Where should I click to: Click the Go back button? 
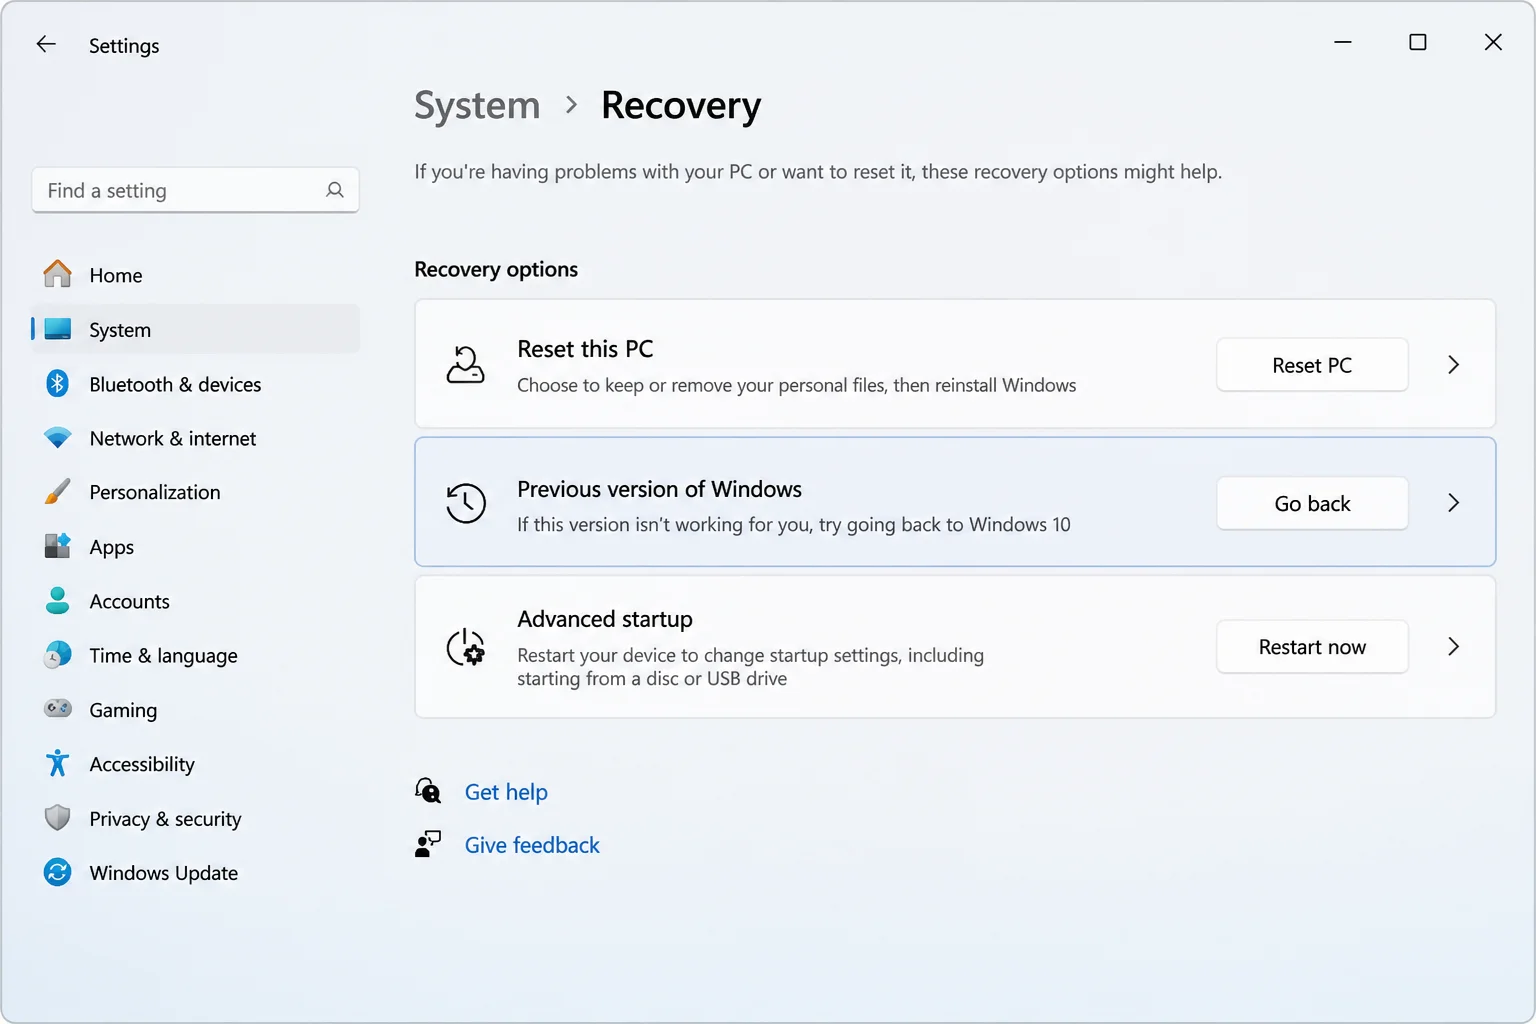(x=1312, y=503)
